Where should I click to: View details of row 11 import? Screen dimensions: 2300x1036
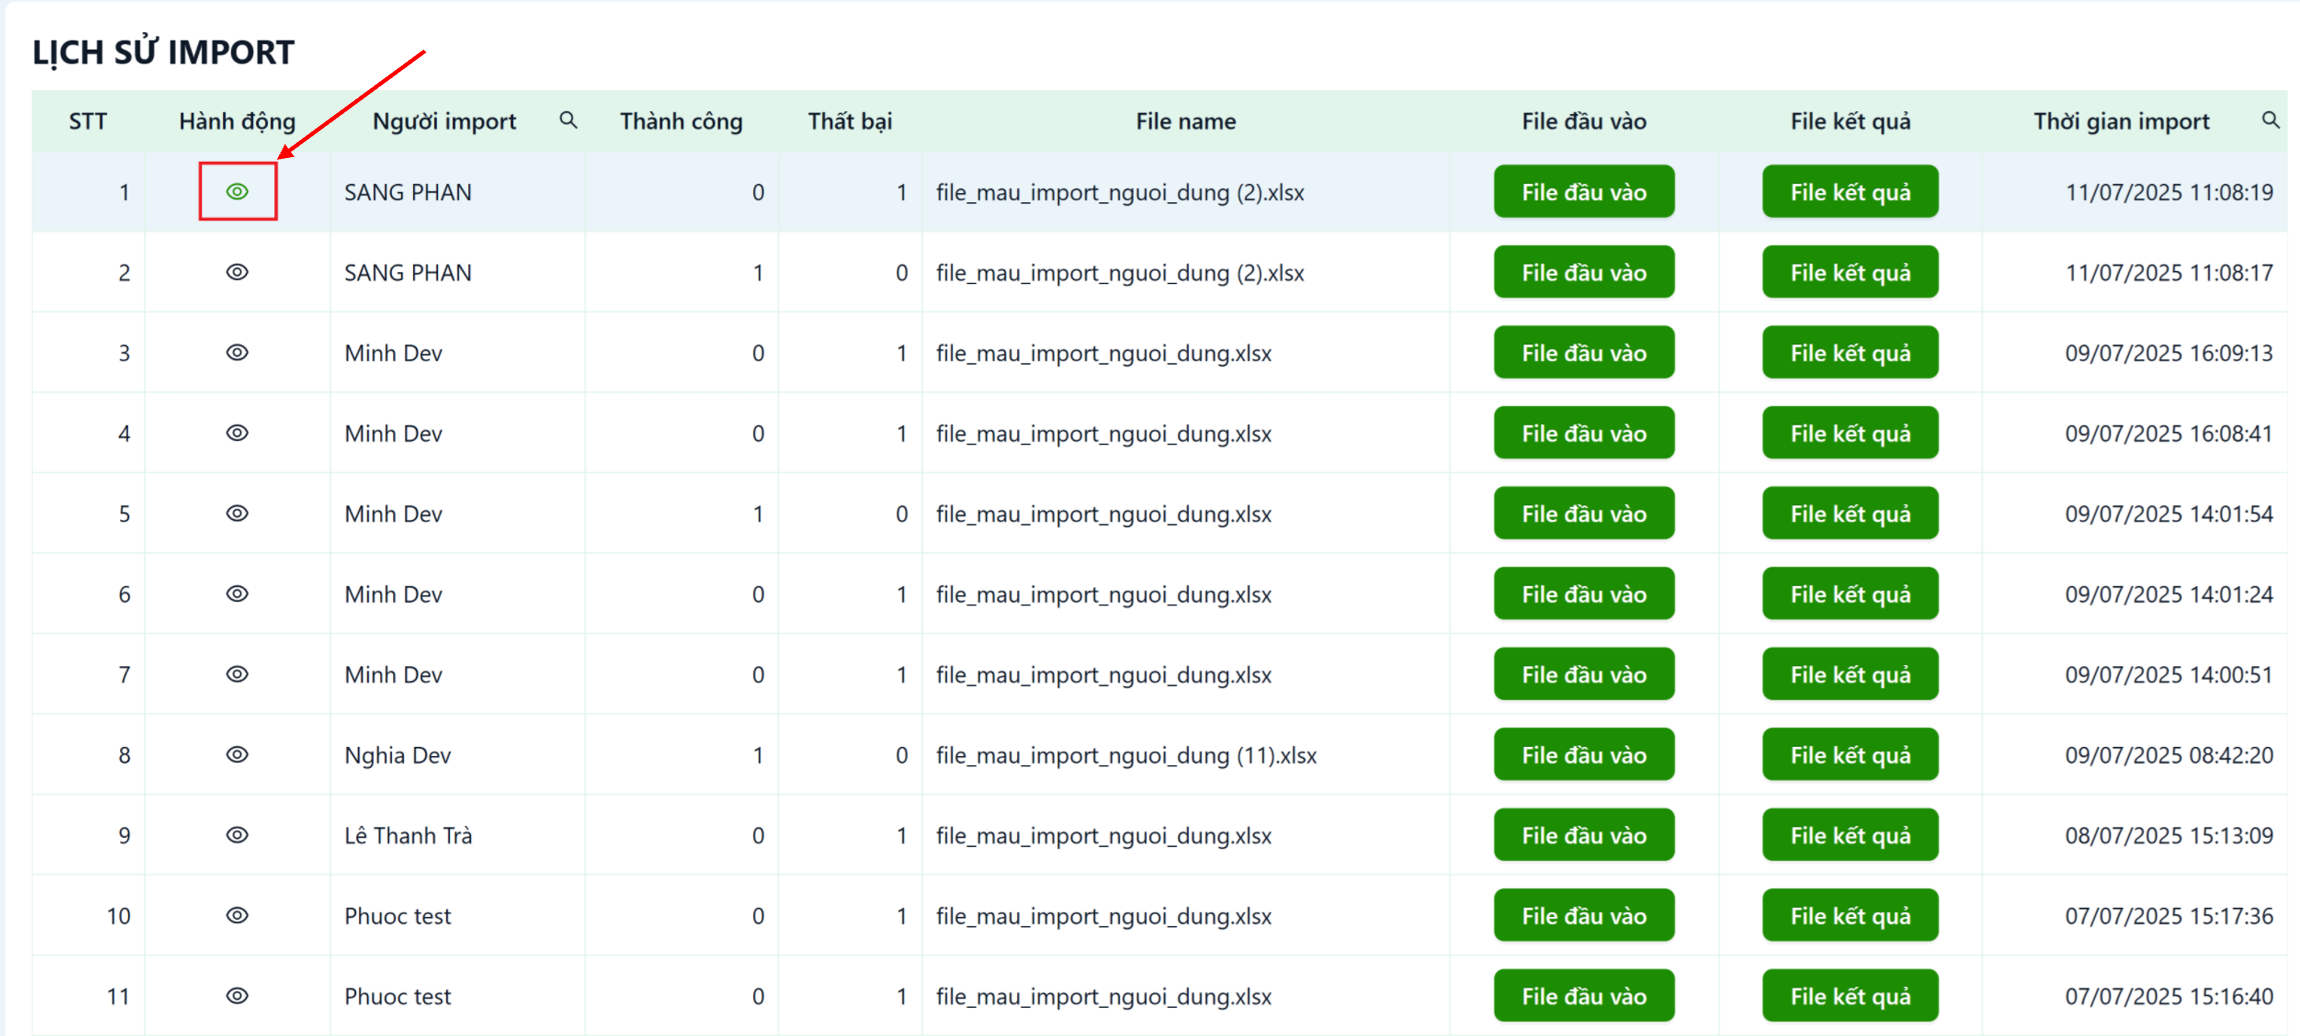coord(237,996)
